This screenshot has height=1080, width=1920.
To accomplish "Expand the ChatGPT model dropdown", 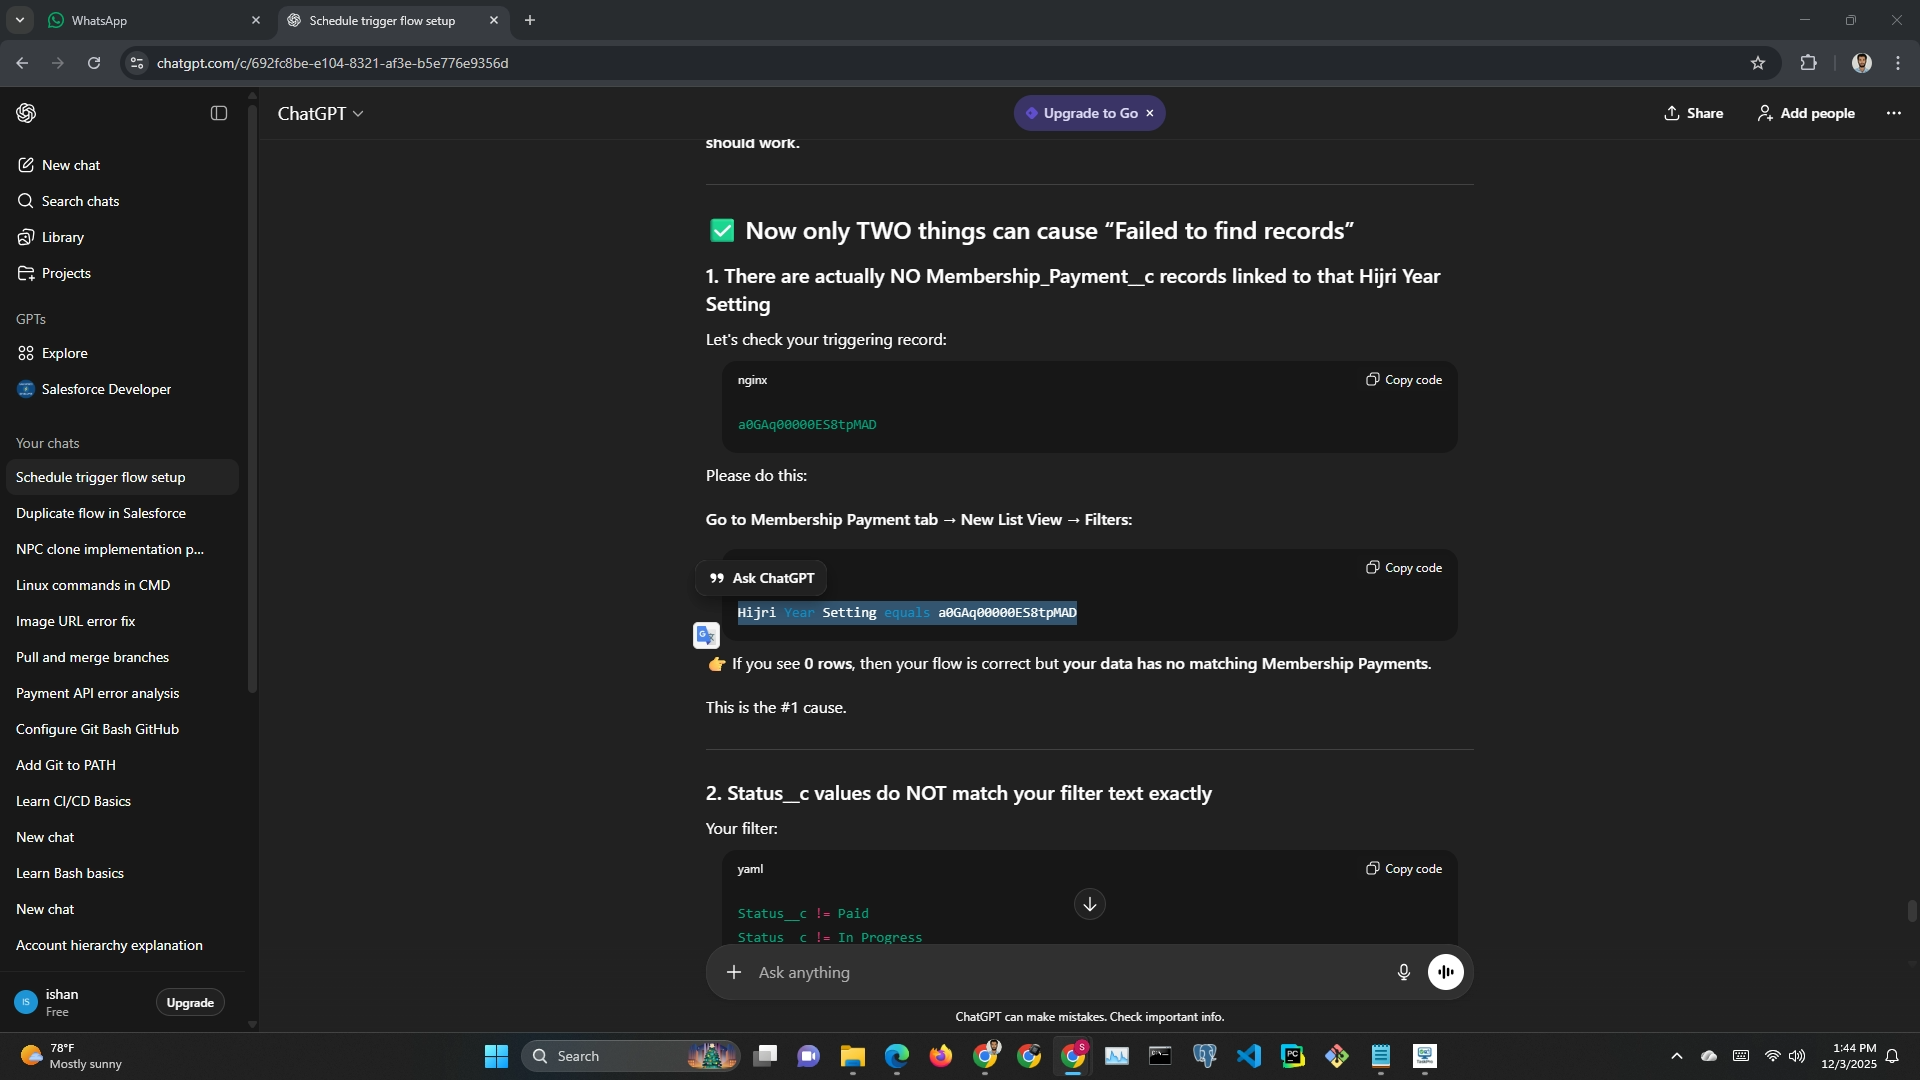I will click(320, 114).
